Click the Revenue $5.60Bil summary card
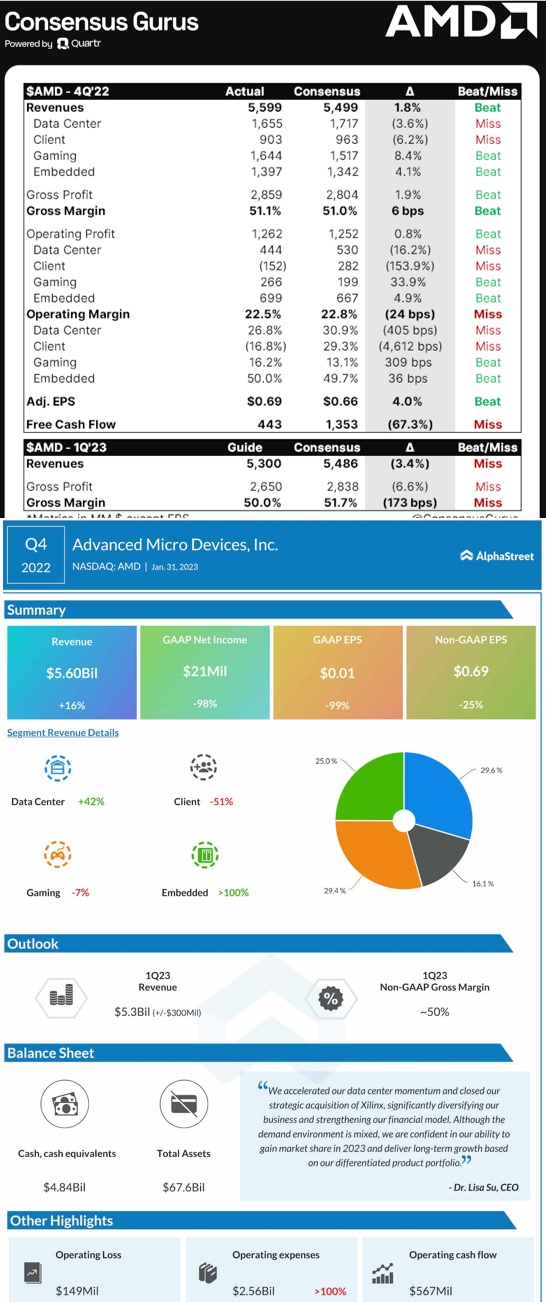Screen dimensions: 546x1302 pyautogui.click(x=71, y=672)
